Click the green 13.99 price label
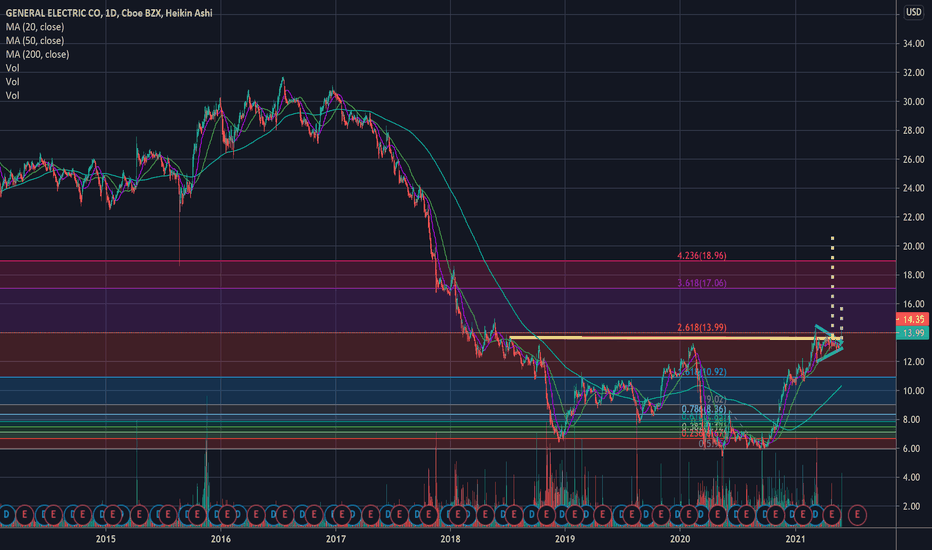932x550 pixels. click(x=912, y=333)
